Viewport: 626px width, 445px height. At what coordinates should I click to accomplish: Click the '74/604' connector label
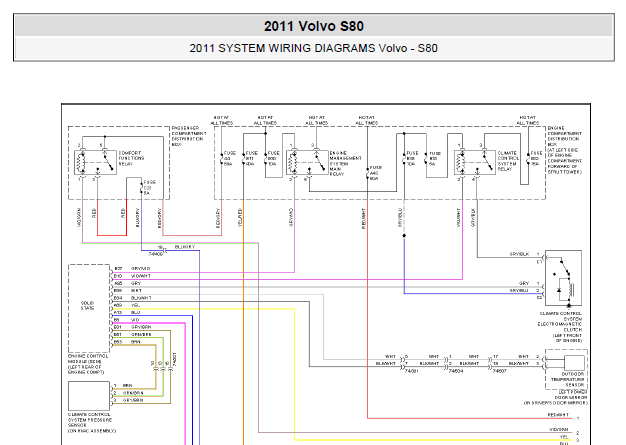456,371
